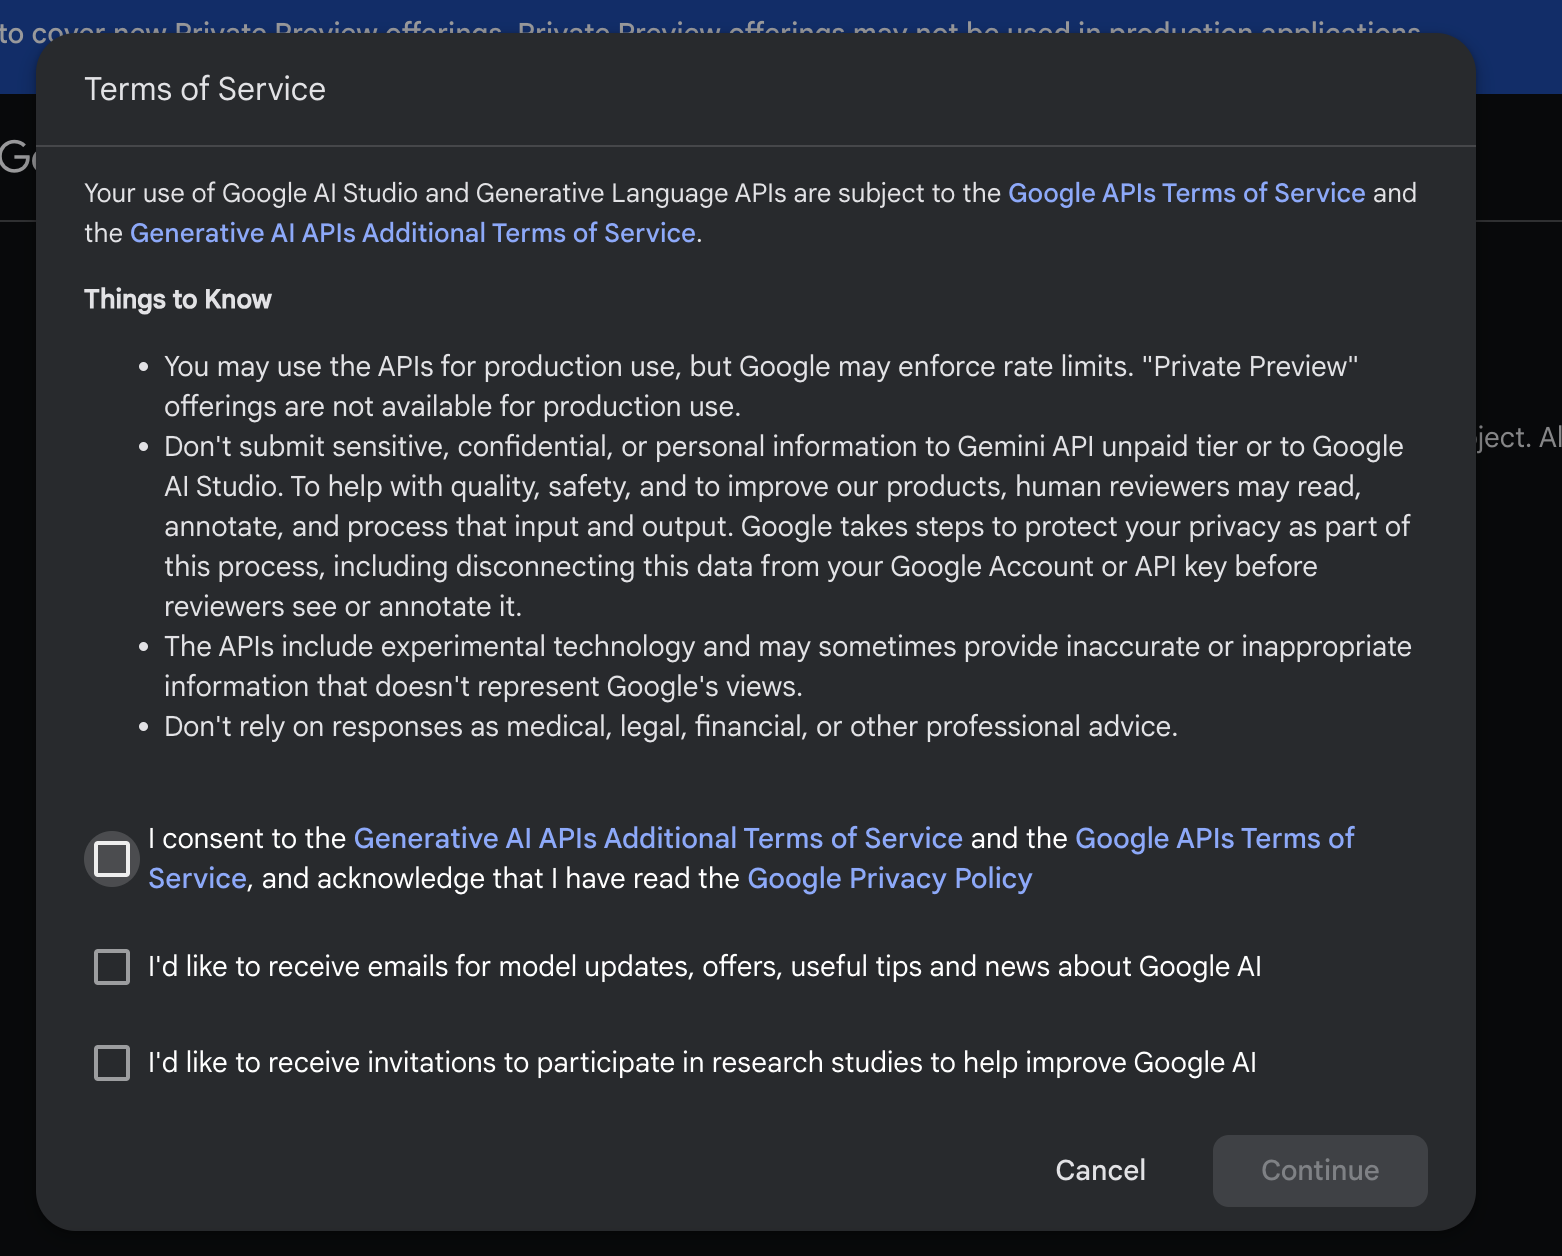Click the bullet about sensitive, confidential information
The height and width of the screenshot is (1256, 1562).
click(786, 526)
